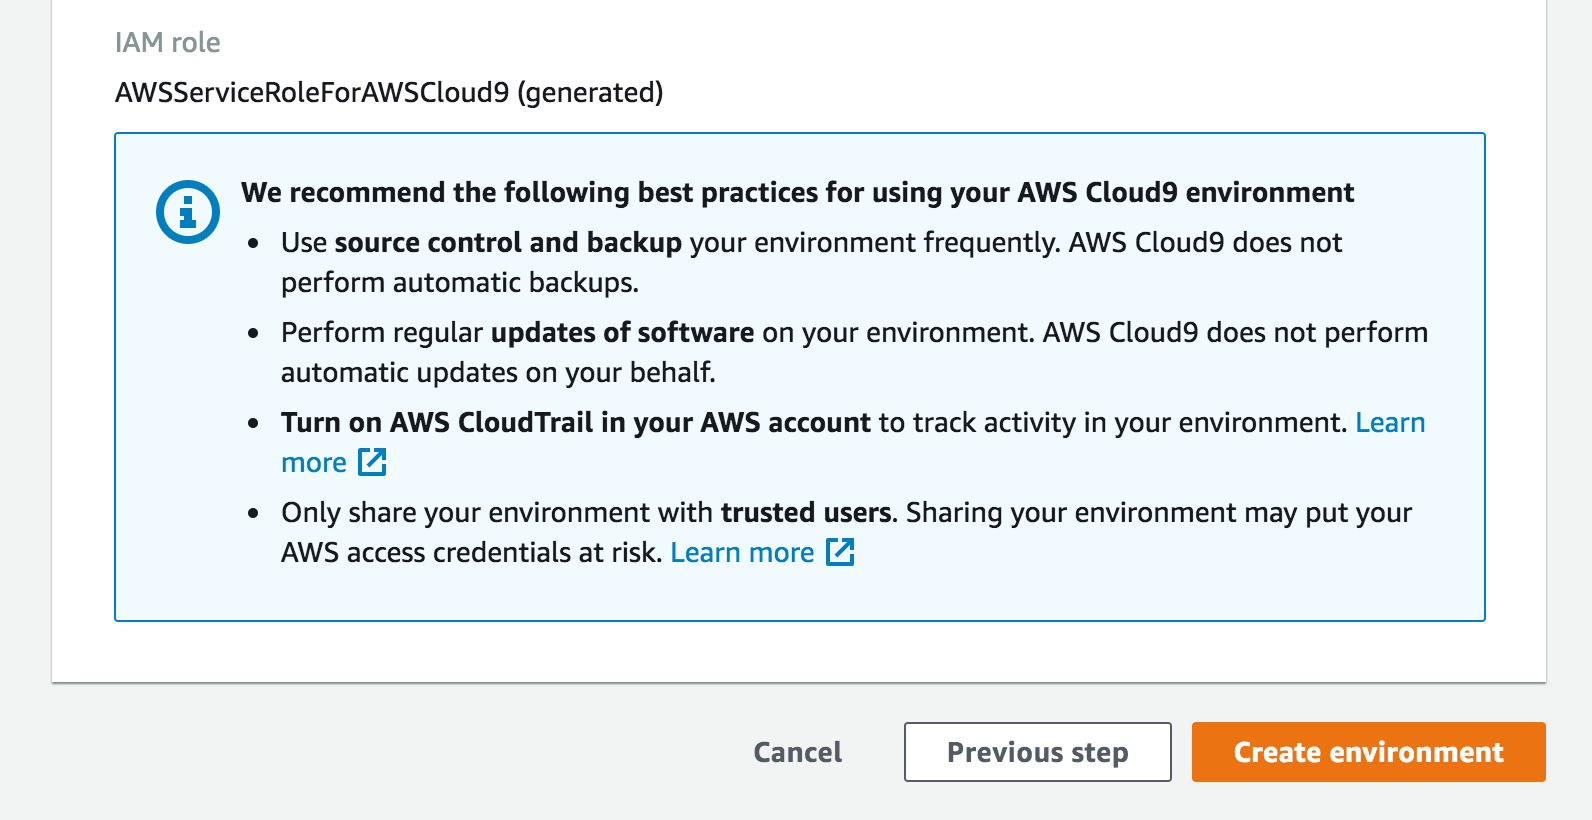Click the bullet before 'Only share your environment'

(254, 513)
